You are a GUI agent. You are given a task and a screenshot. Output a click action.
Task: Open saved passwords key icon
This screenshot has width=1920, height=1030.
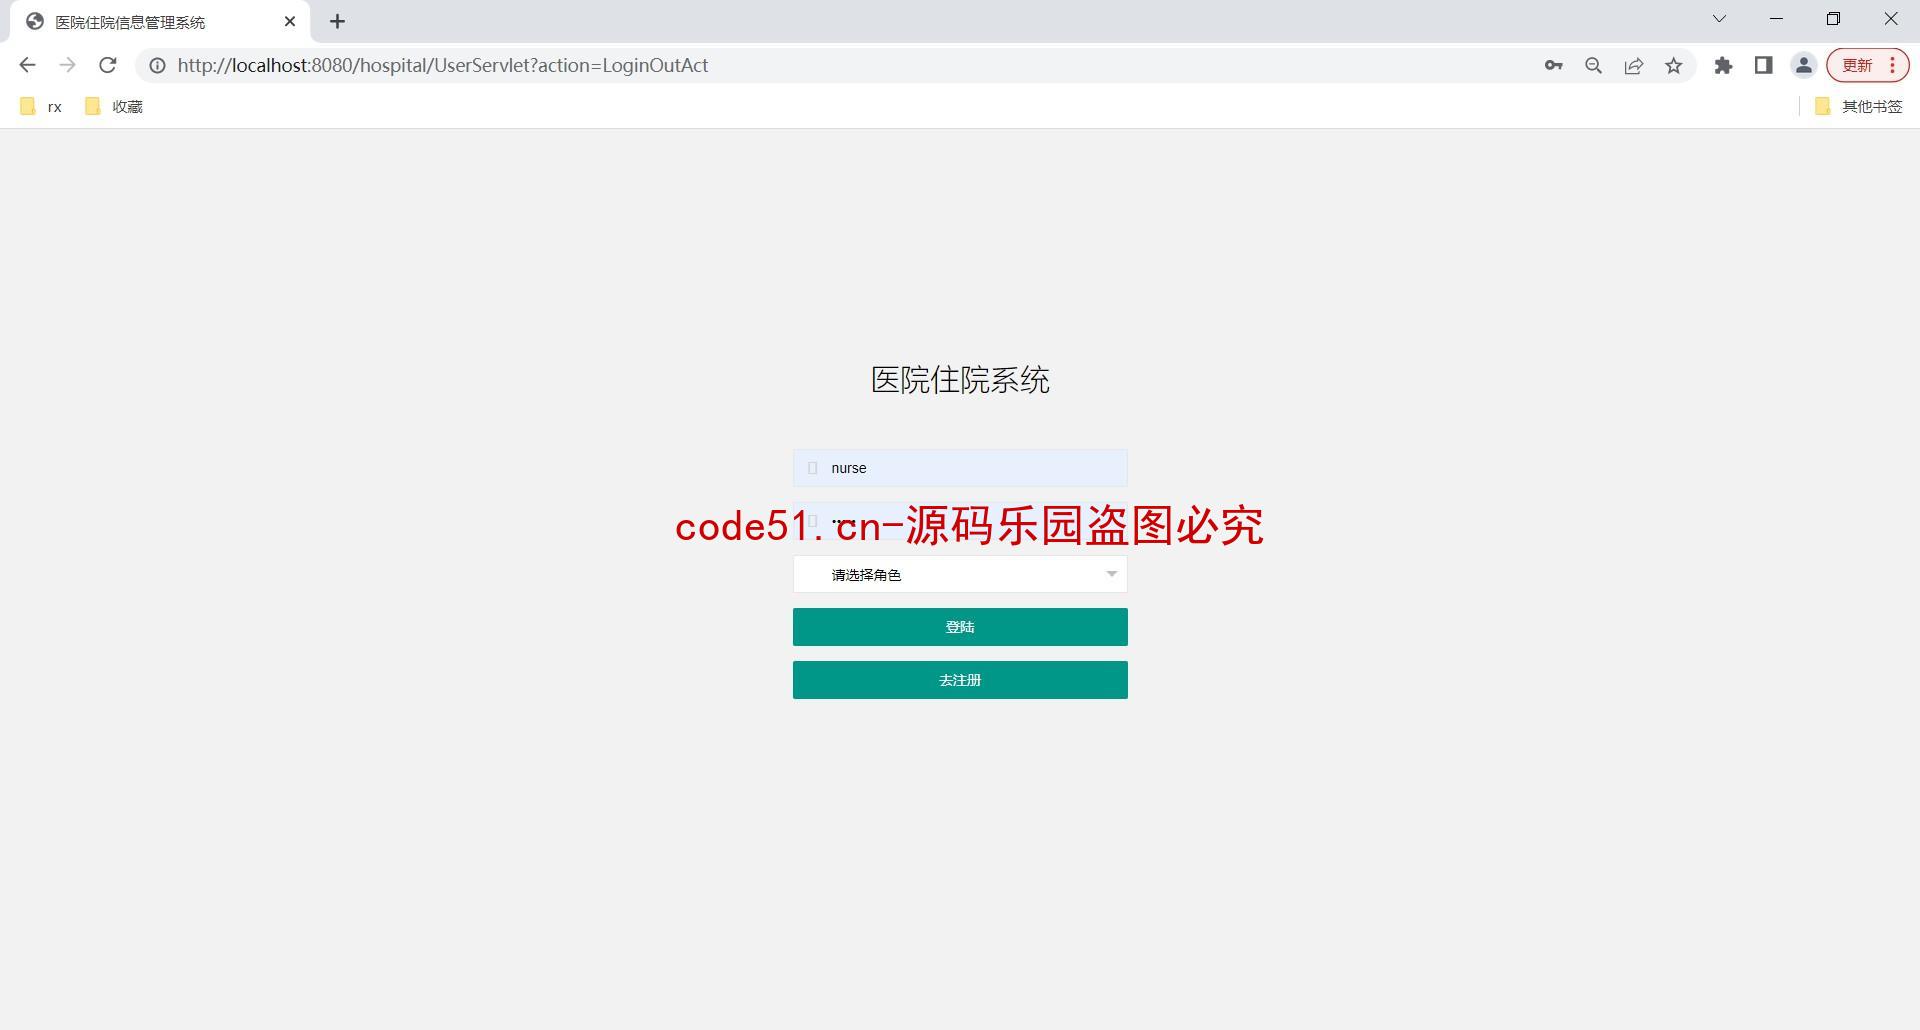(x=1553, y=65)
